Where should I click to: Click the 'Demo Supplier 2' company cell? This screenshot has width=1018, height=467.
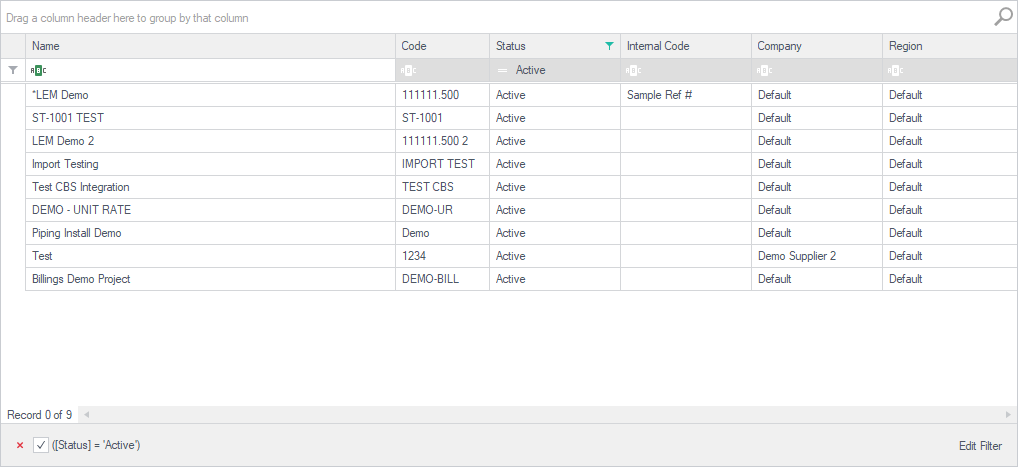[x=817, y=256]
